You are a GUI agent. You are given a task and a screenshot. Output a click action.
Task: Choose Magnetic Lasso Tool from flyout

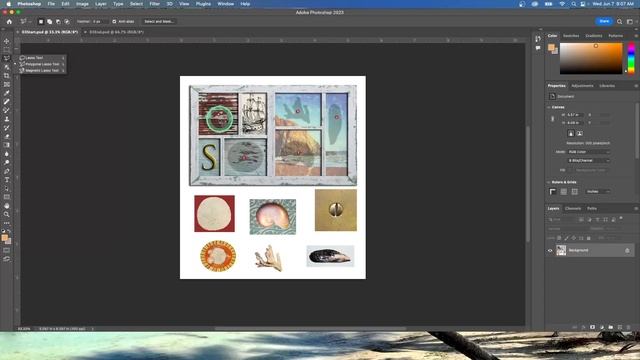pos(42,71)
